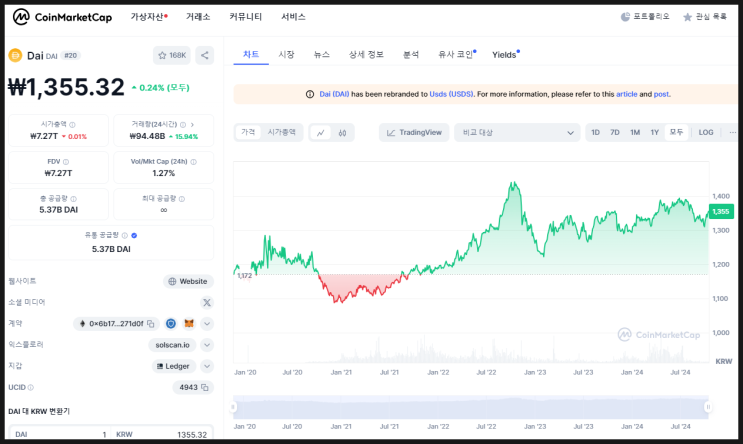743x444 pixels.
Task: Switch to line chart view
Action: click(321, 133)
